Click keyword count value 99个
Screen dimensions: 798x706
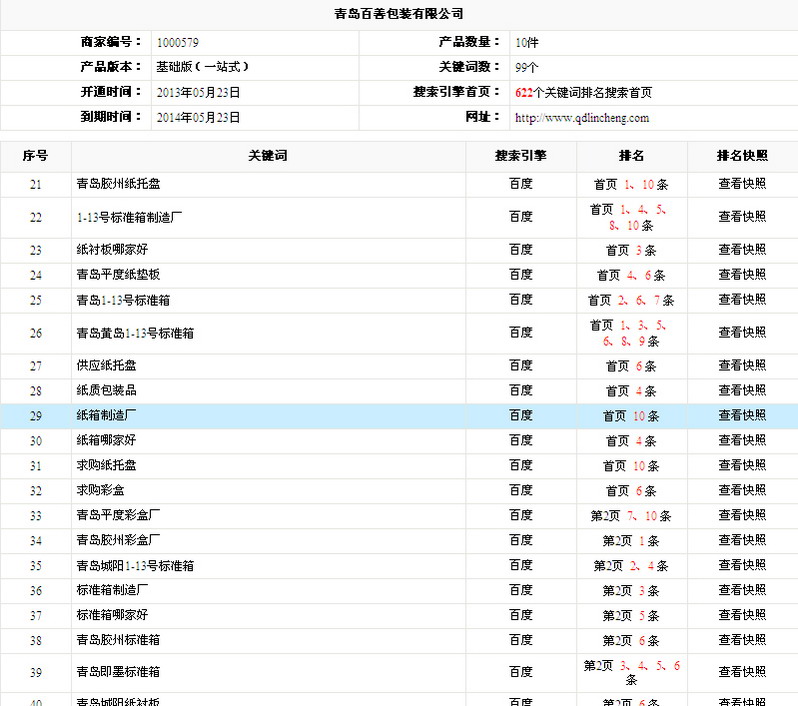527,68
